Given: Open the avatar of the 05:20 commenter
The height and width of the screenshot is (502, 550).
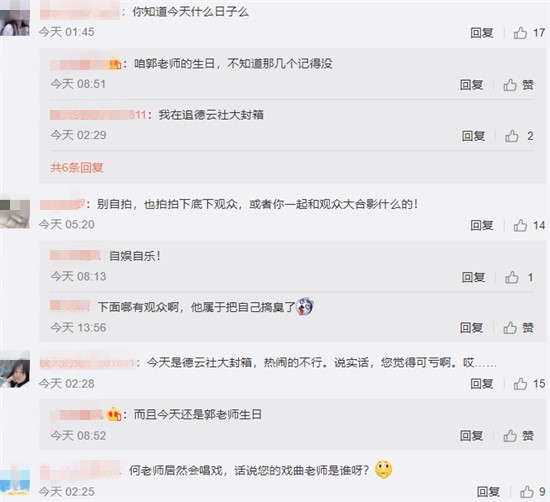Looking at the screenshot, I should click(15, 214).
